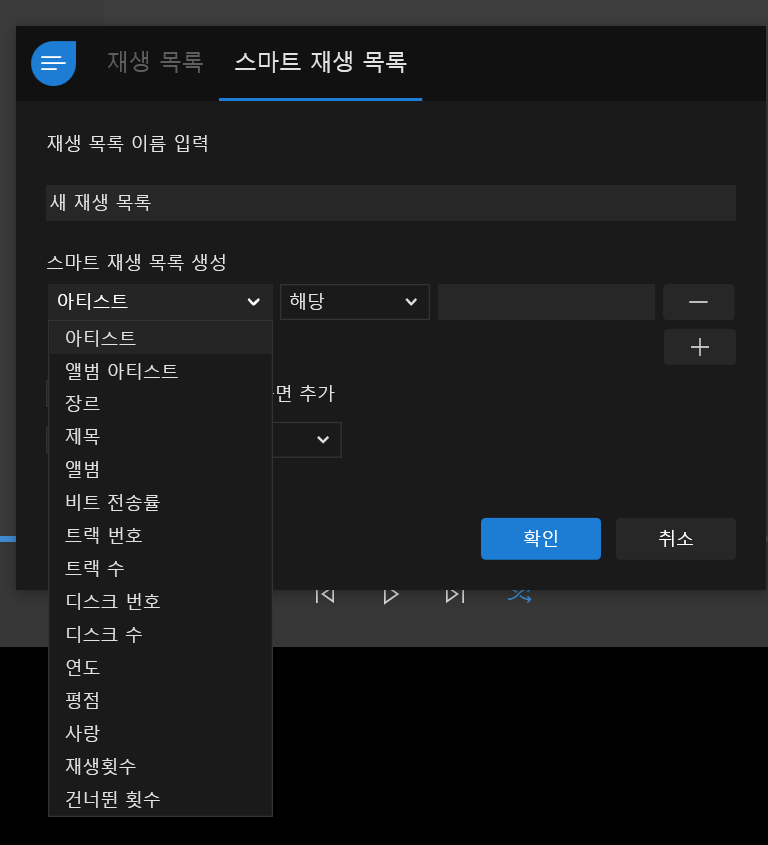768x845 pixels.
Task: Choose 아티스트 option in the list
Action: (160, 338)
